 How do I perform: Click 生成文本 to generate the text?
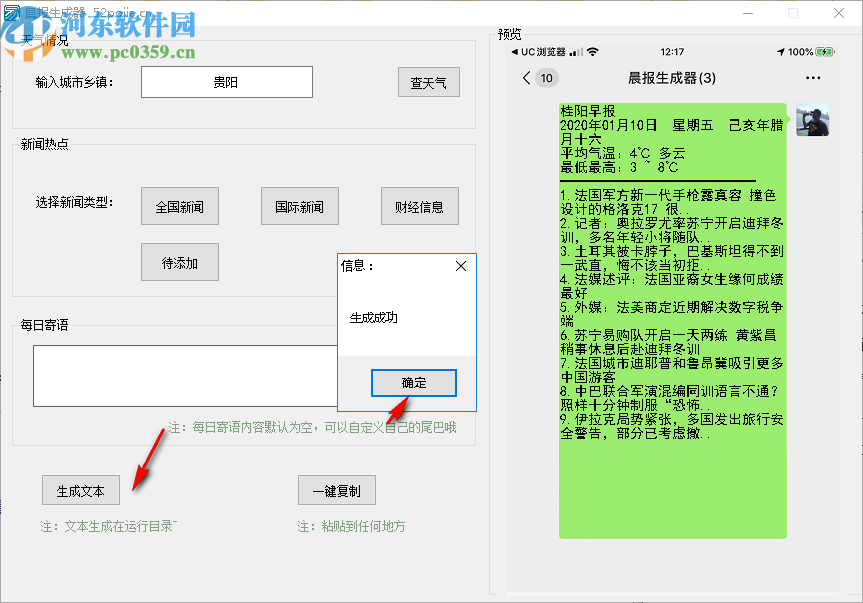pyautogui.click(x=80, y=490)
